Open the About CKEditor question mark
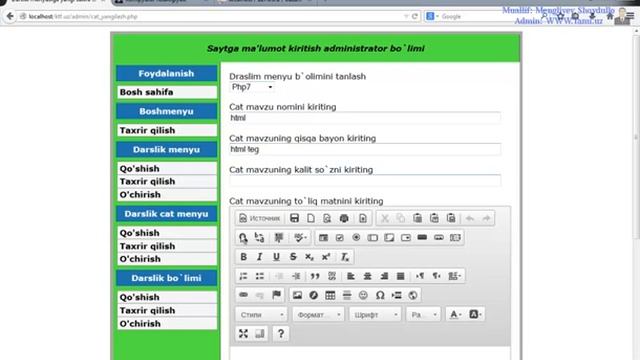This screenshot has height=360, width=640. 280,334
